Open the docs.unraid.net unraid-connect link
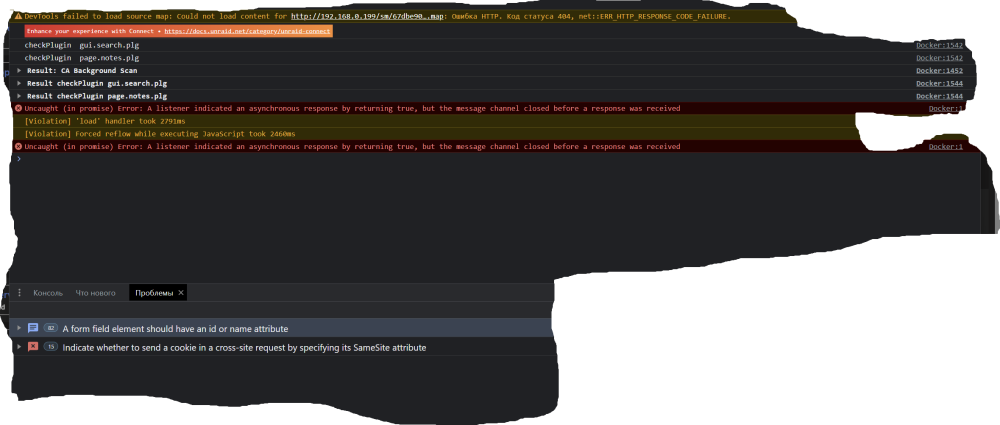Image resolution: width=1000 pixels, height=425 pixels. pos(247,31)
